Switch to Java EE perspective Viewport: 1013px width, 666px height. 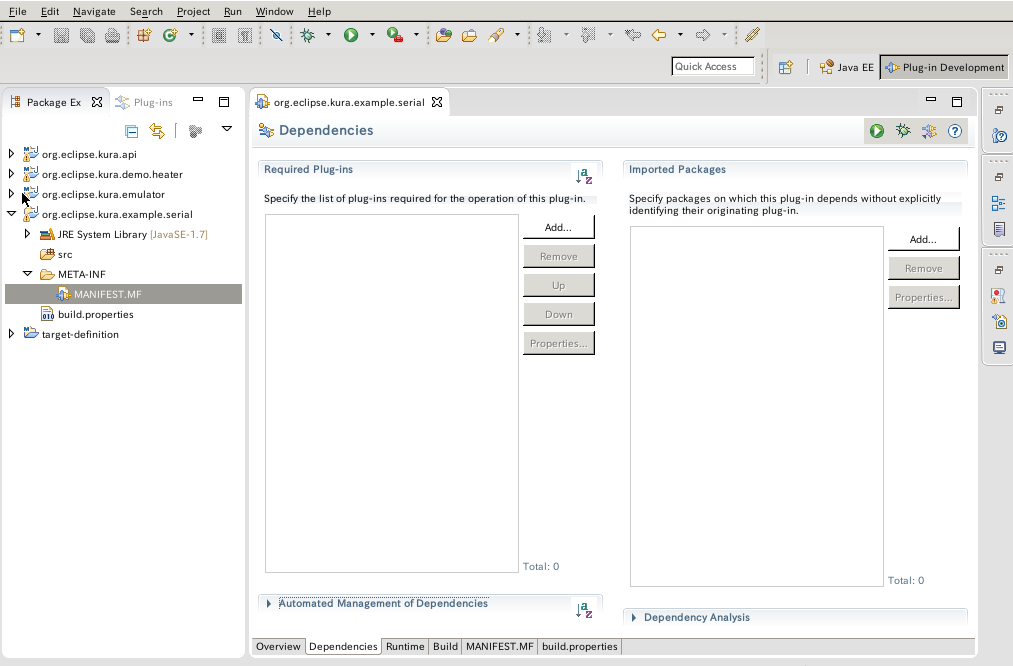coord(846,67)
